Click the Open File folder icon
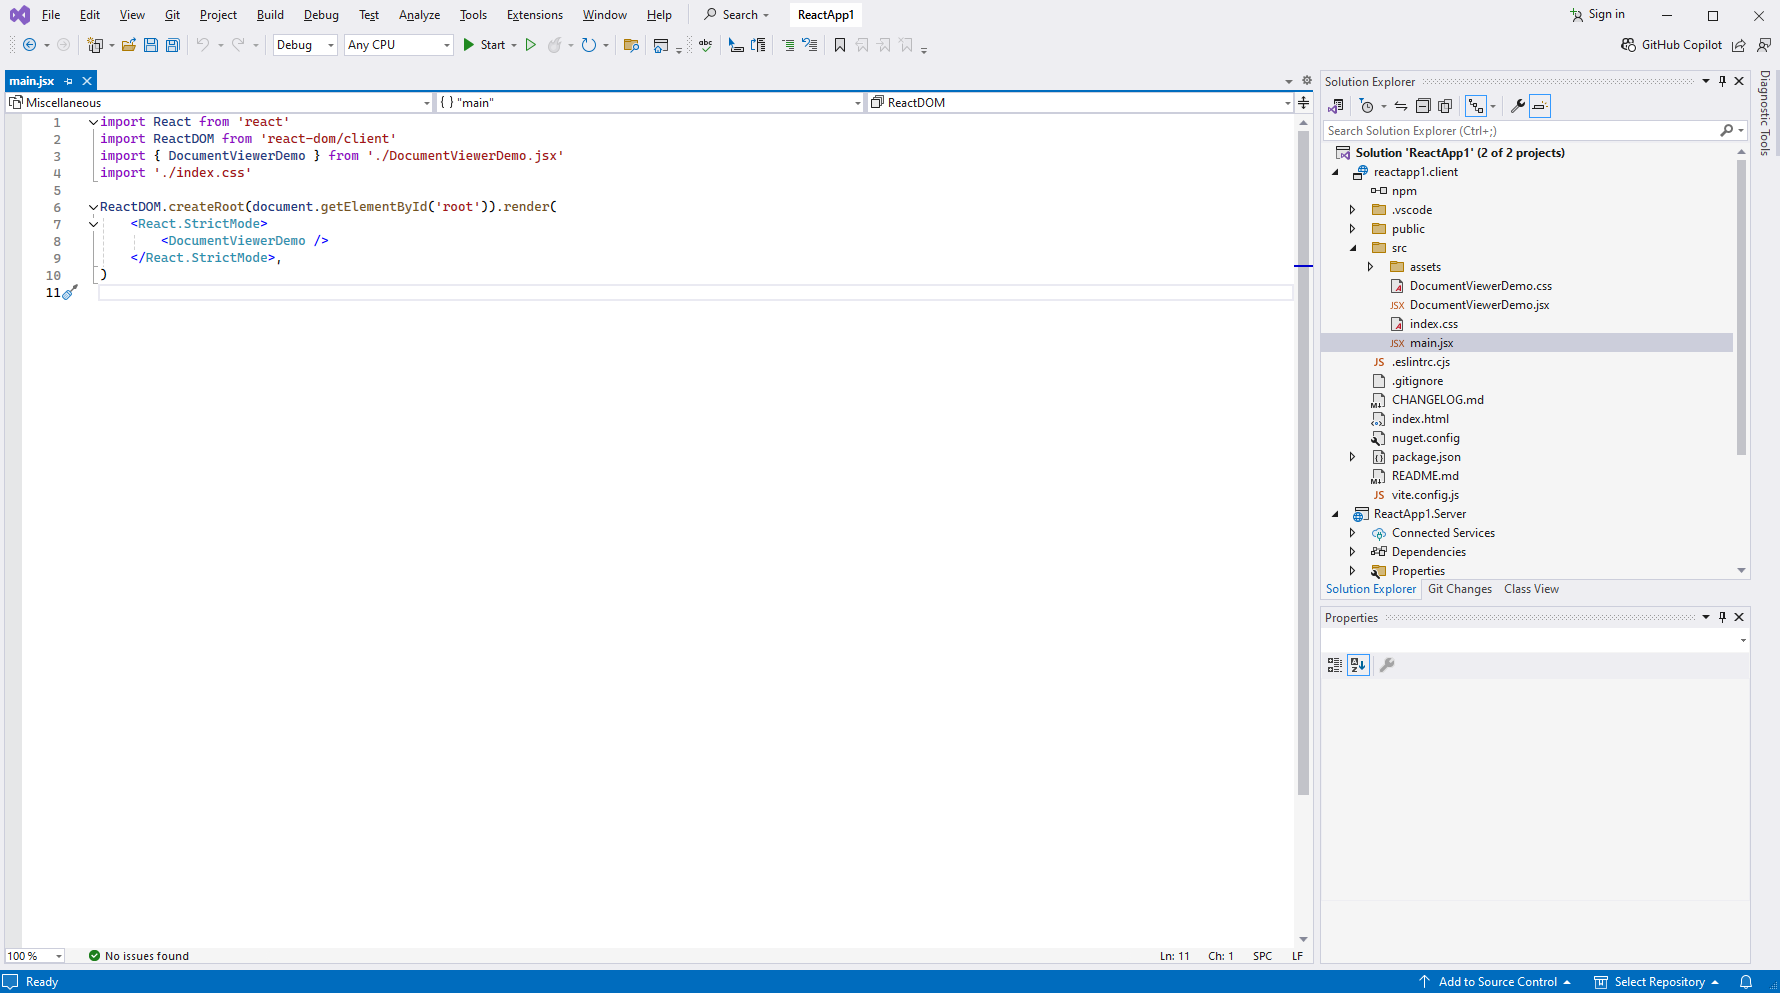The width and height of the screenshot is (1780, 993). pyautogui.click(x=129, y=45)
